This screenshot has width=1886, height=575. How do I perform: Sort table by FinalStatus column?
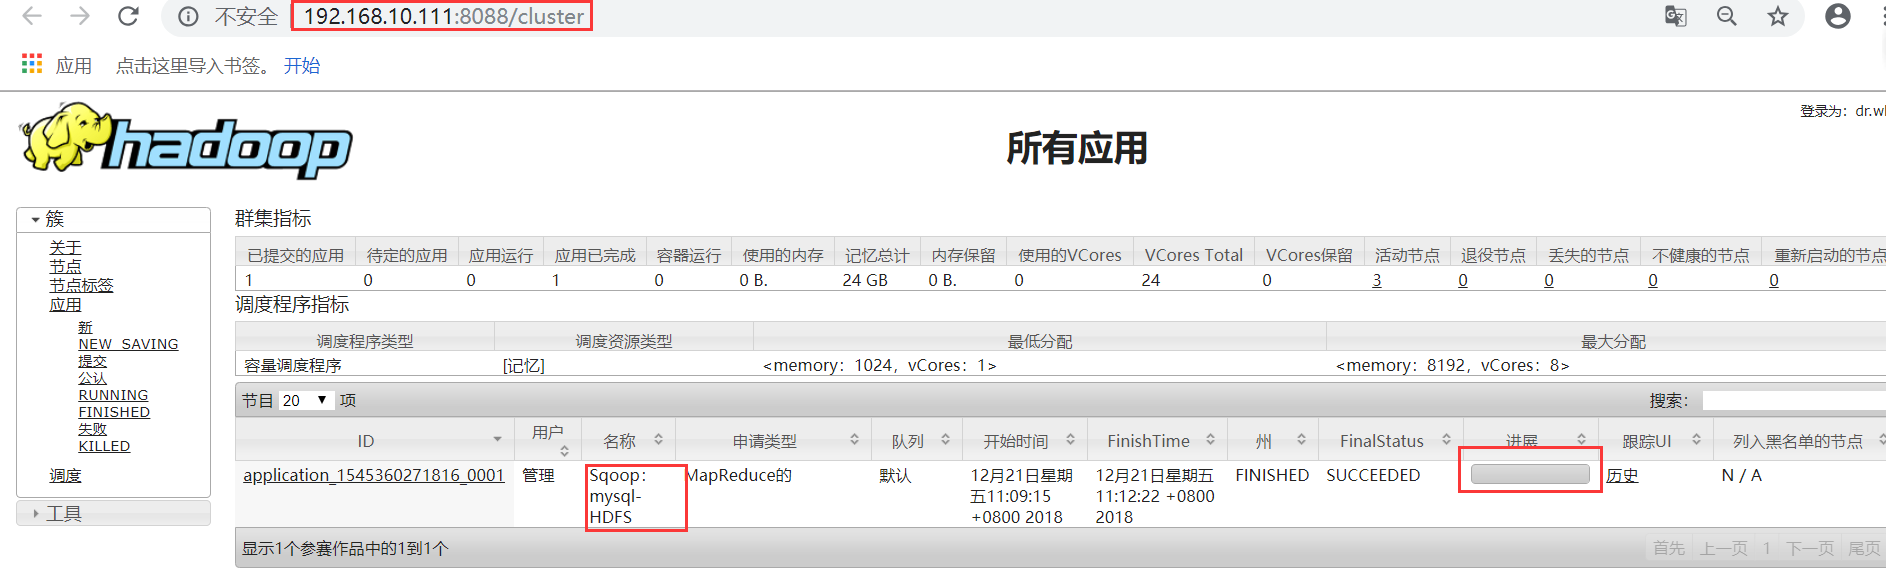(1391, 441)
